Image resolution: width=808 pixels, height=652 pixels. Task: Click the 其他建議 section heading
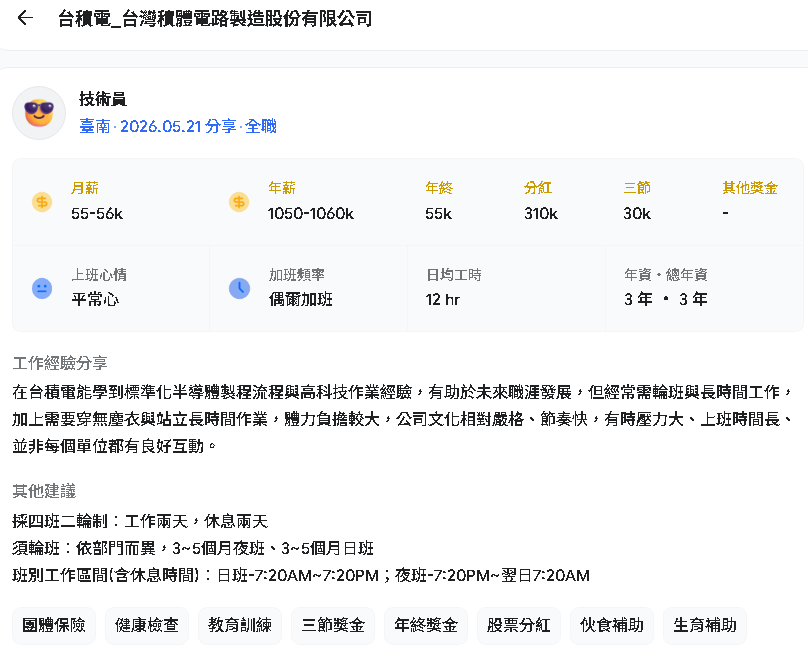tap(44, 491)
